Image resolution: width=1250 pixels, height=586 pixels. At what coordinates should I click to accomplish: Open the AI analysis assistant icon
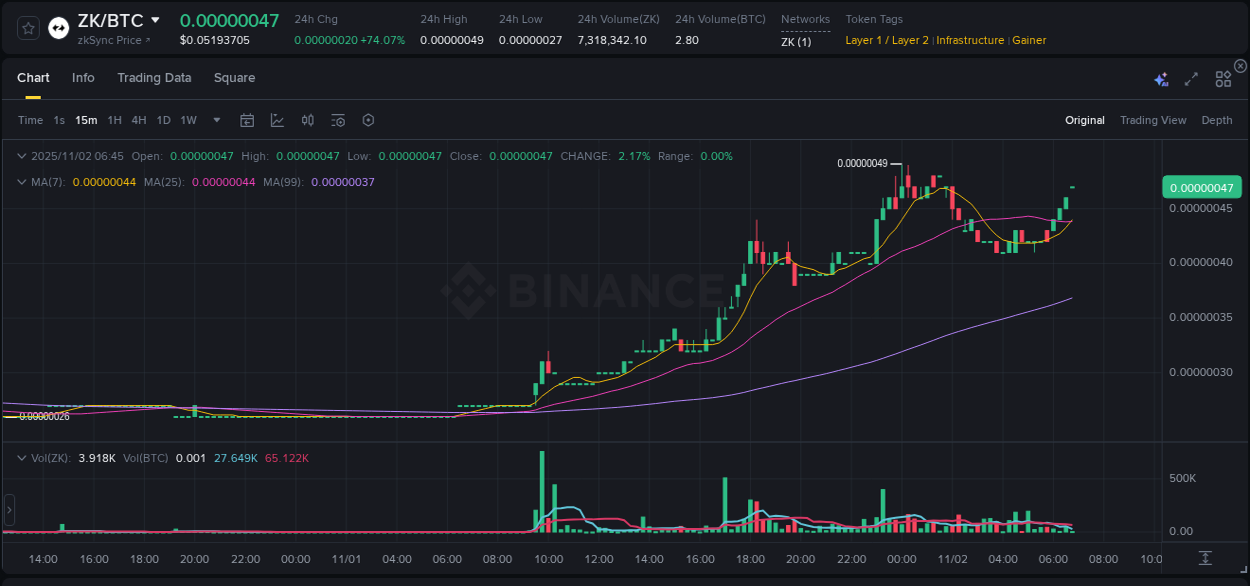(1161, 79)
